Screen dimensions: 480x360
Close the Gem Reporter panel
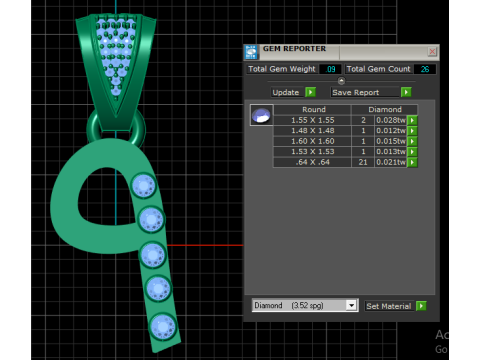click(x=432, y=51)
